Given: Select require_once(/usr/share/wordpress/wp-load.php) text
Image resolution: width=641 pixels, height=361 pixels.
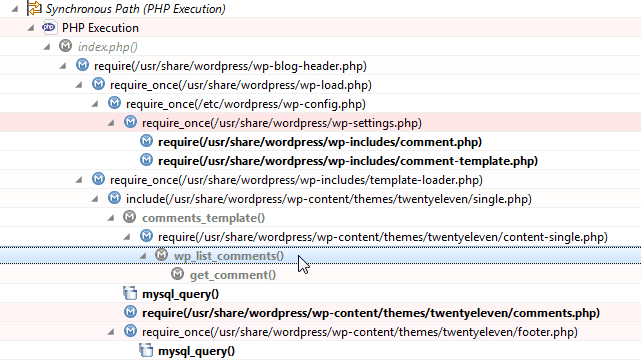Looking at the screenshot, I should [x=241, y=85].
